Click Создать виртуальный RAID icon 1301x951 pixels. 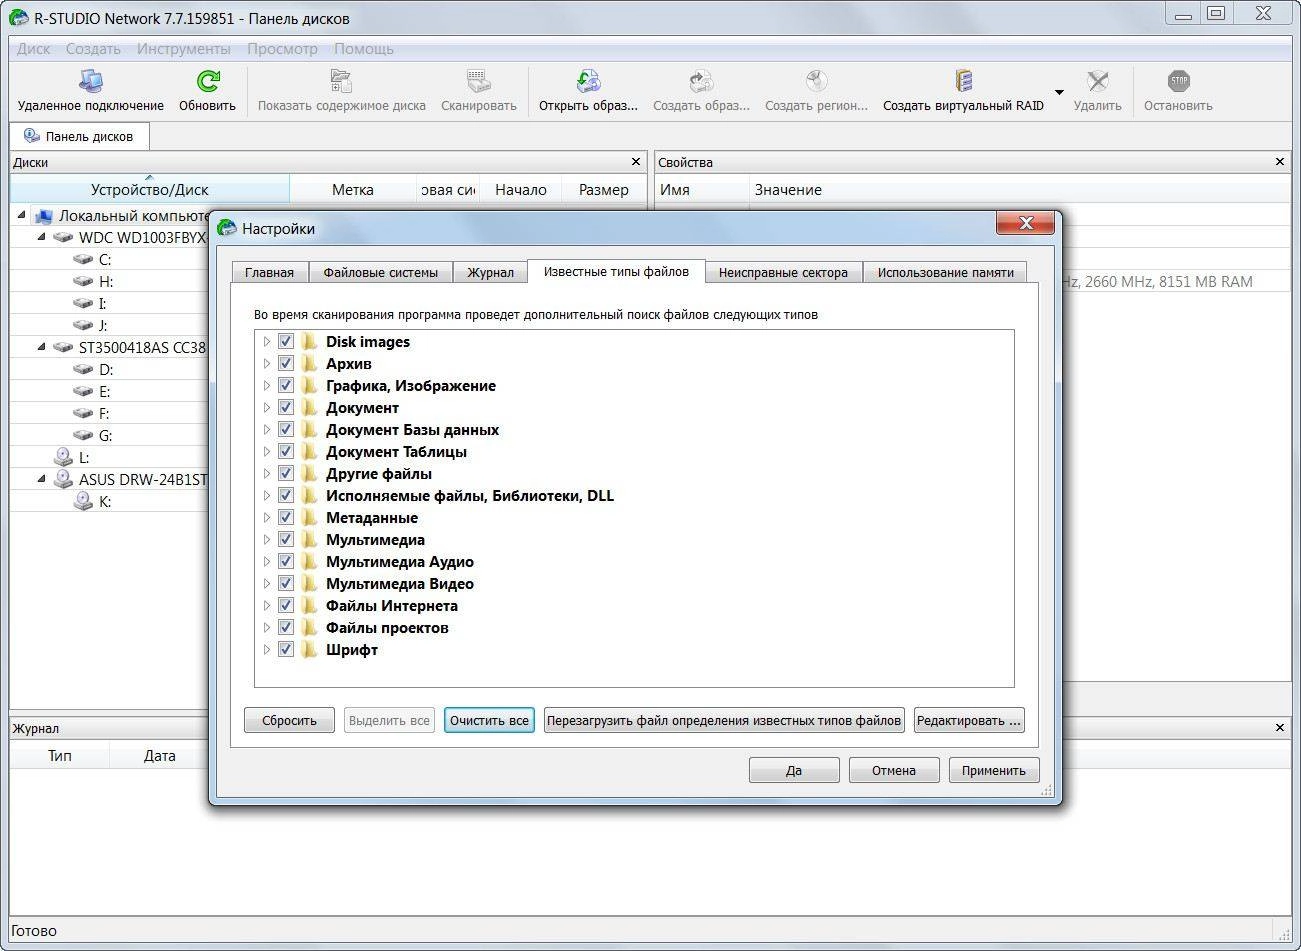(x=963, y=81)
